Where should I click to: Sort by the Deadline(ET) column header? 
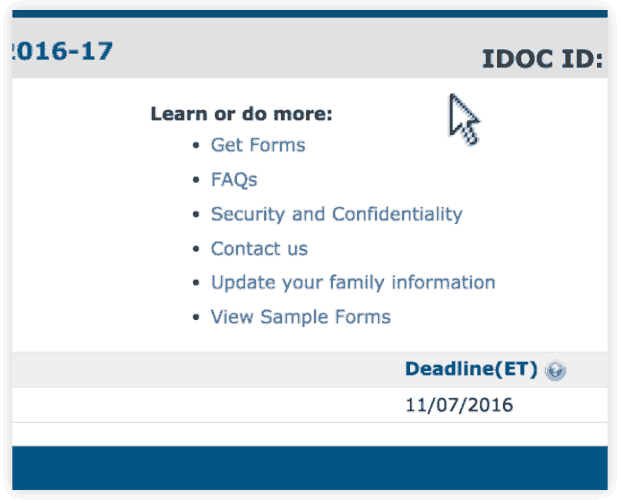471,370
